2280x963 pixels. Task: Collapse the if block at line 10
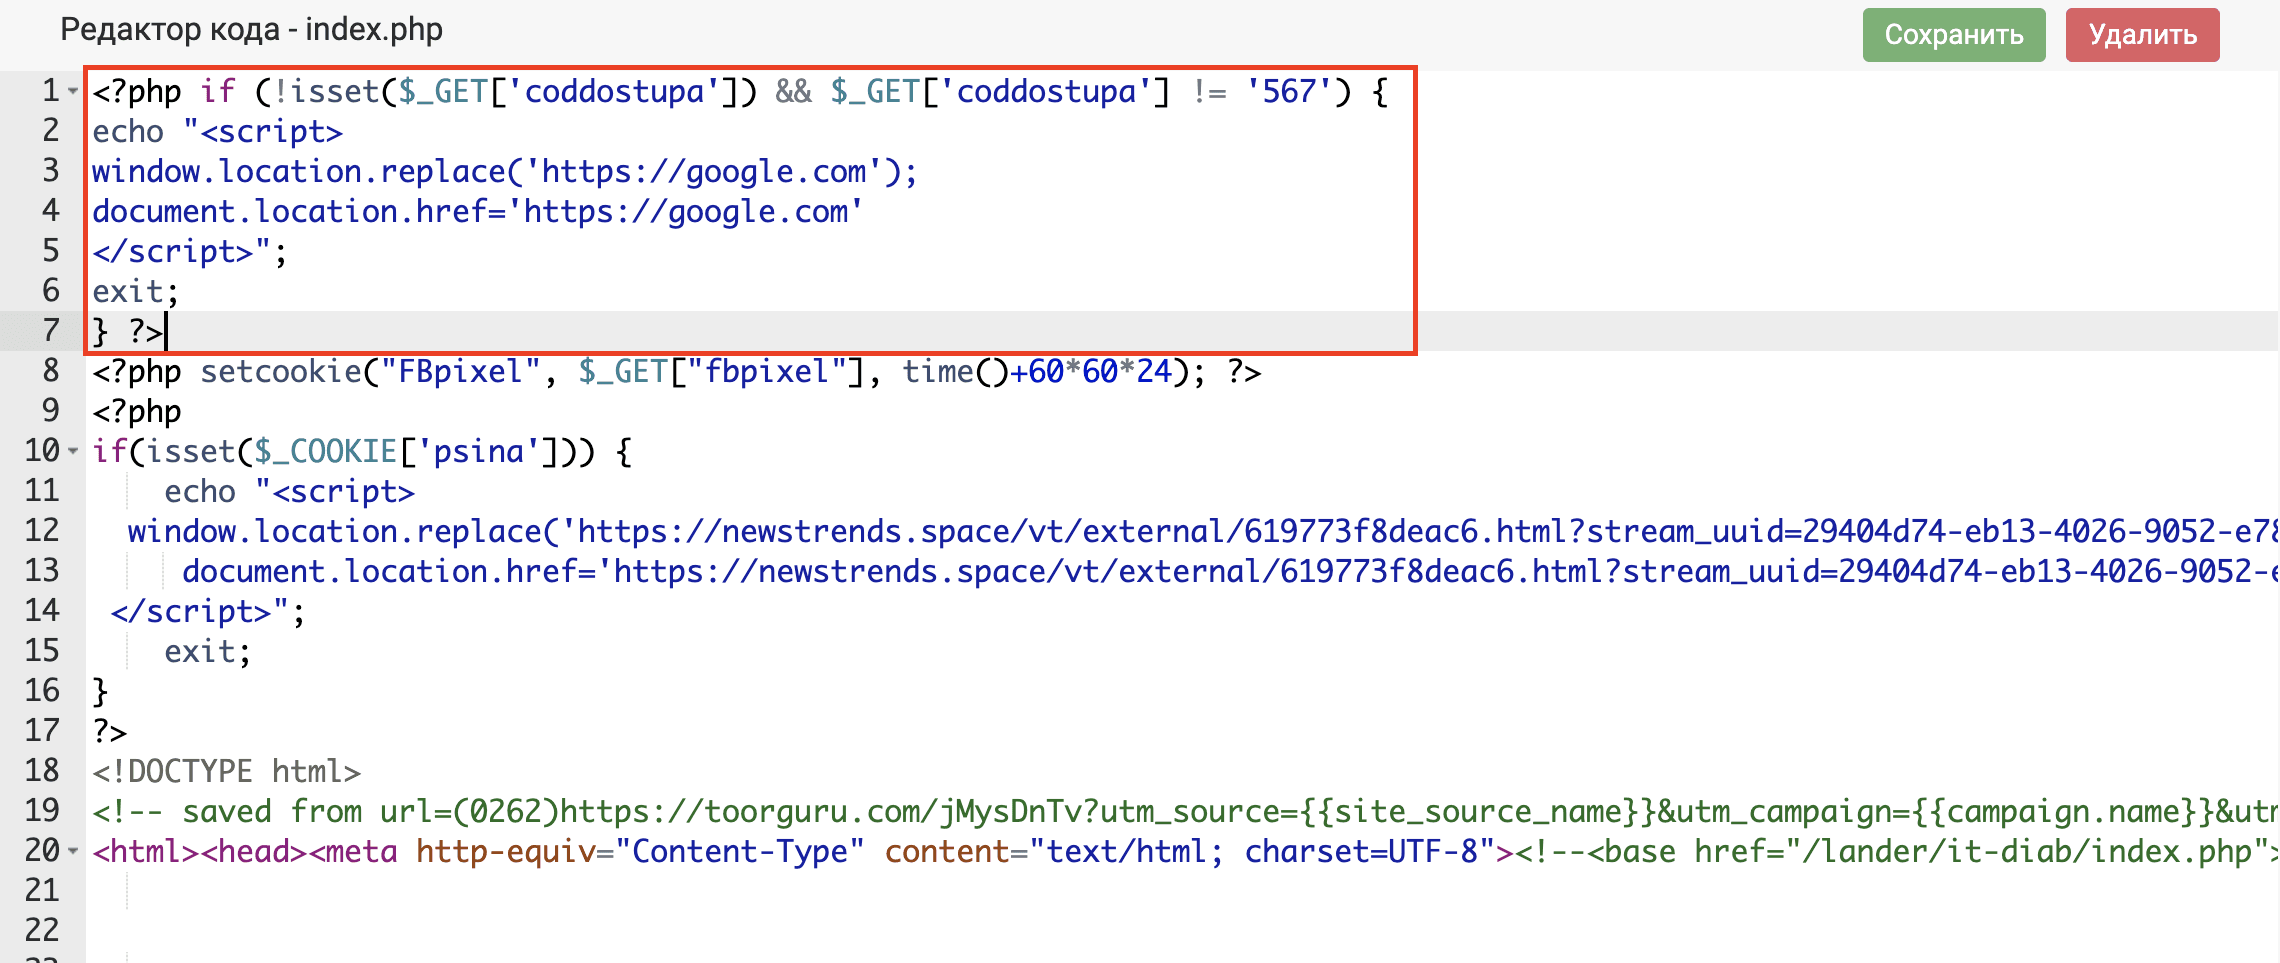[73, 452]
